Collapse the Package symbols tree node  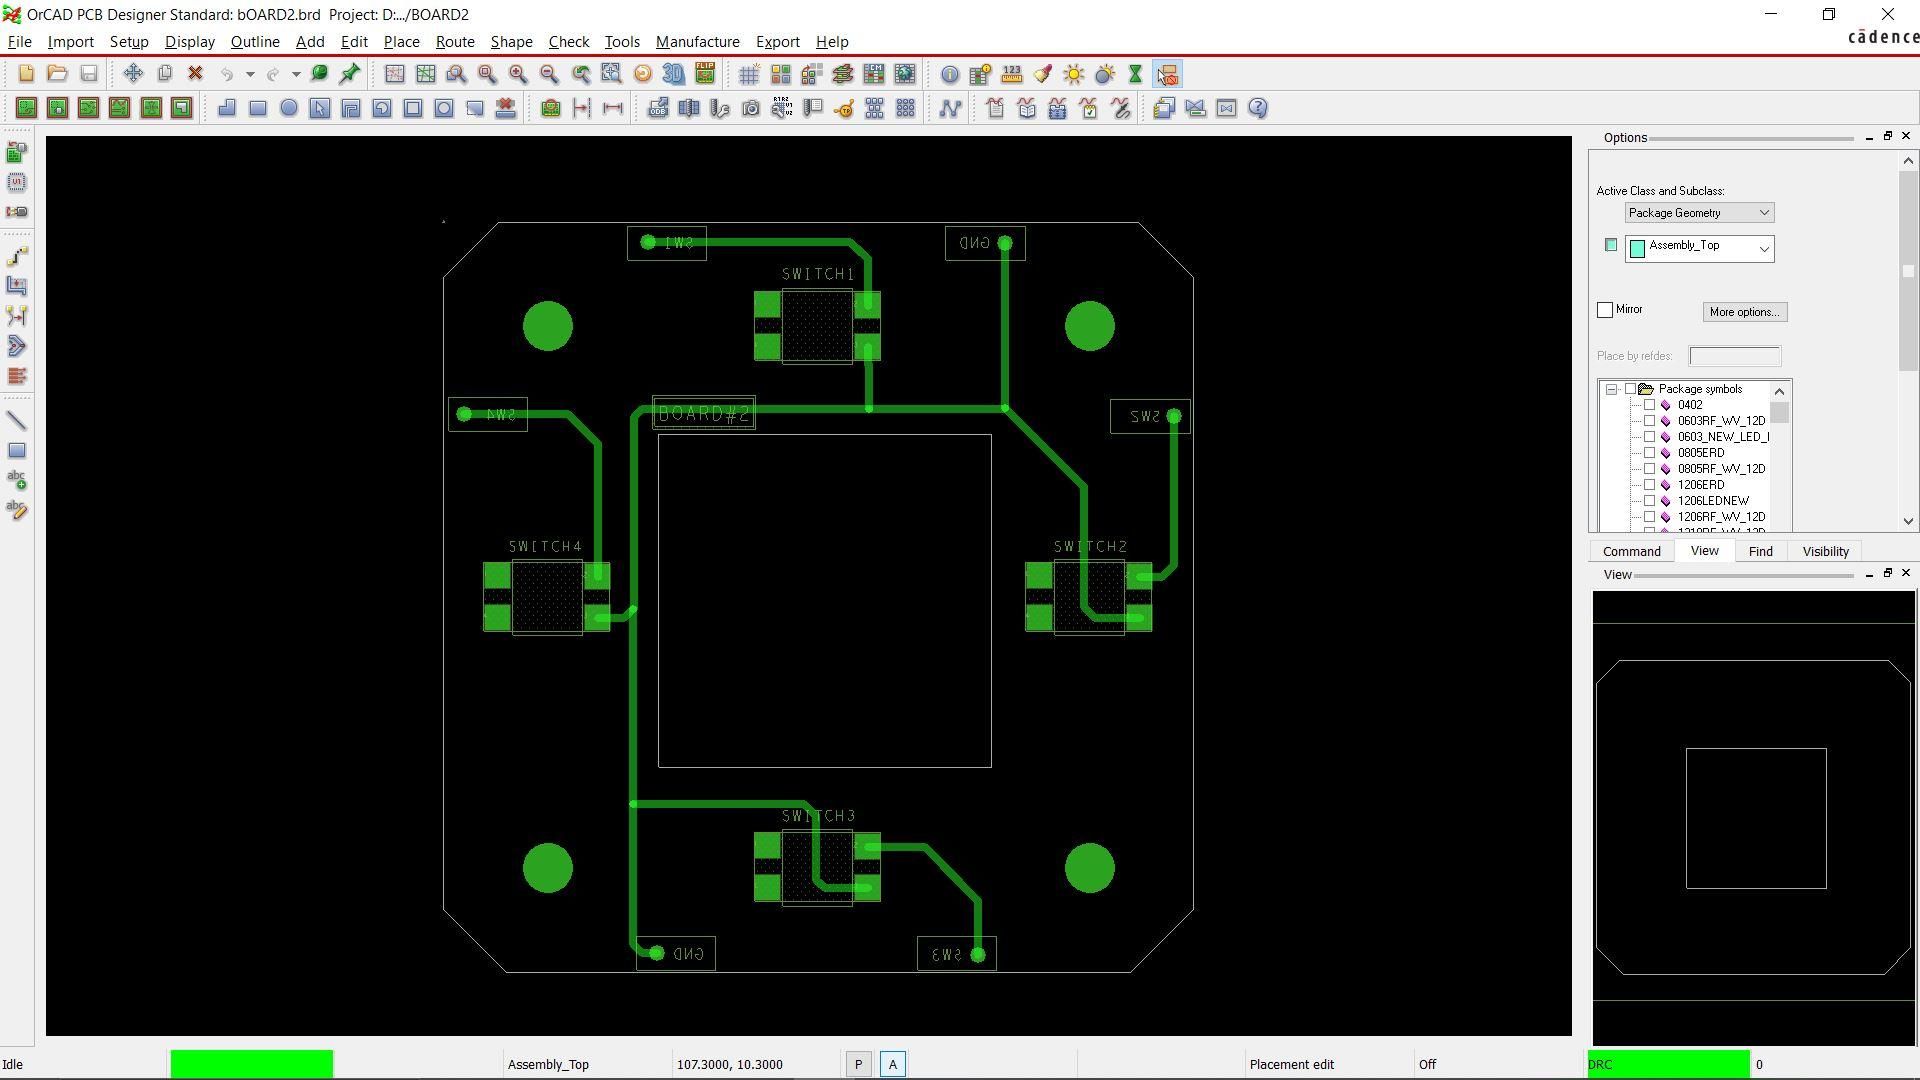(x=1612, y=389)
